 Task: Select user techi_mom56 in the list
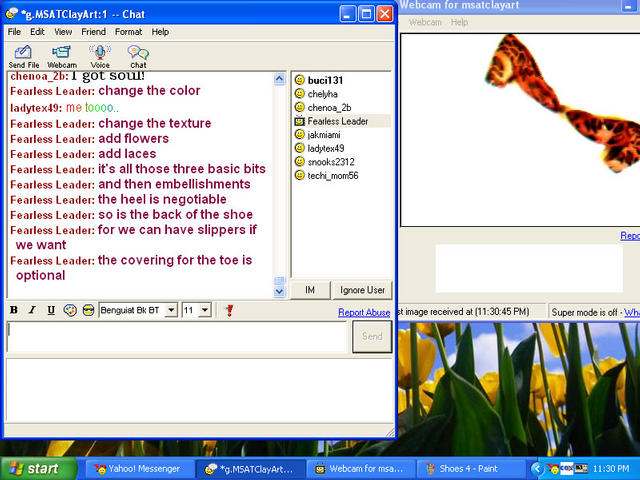point(333,176)
